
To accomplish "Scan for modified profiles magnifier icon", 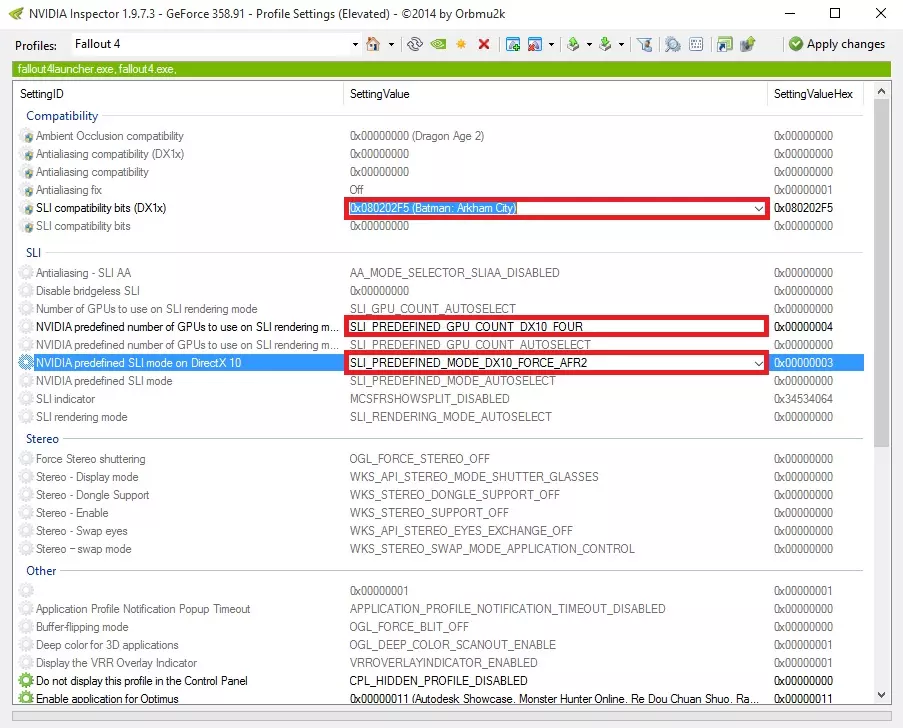I will (x=672, y=44).
